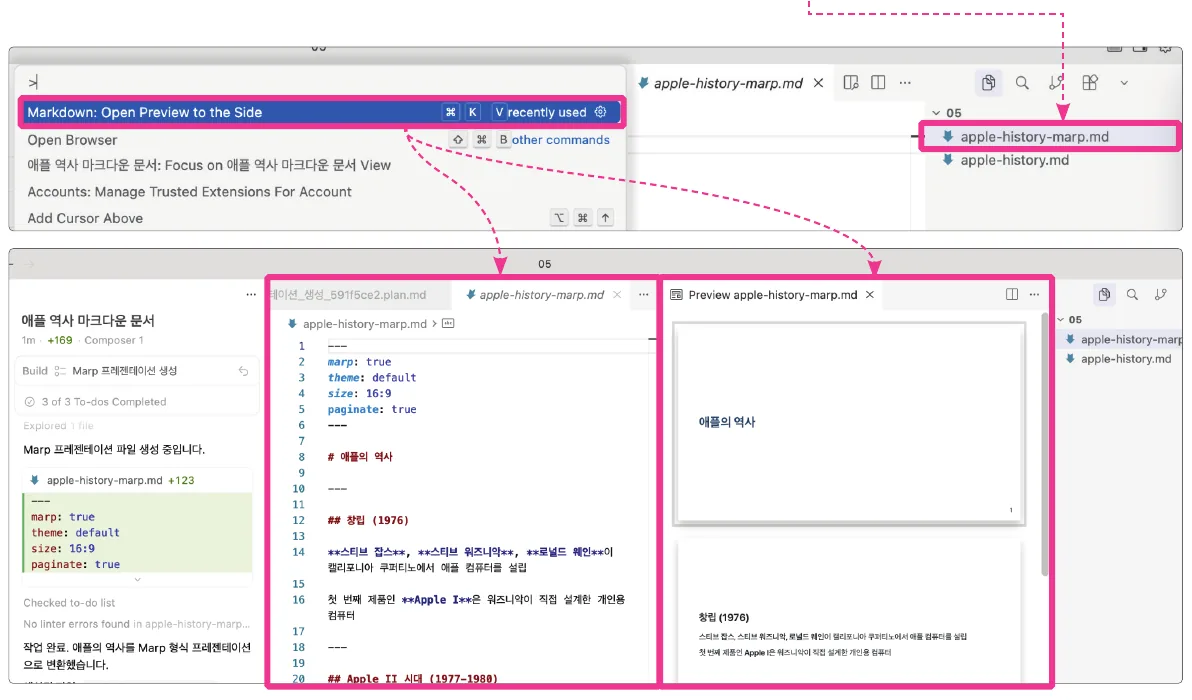The width and height of the screenshot is (1192, 700).
Task: Expand the "3 of 3 To-dos Completed" list
Action: (x=95, y=401)
